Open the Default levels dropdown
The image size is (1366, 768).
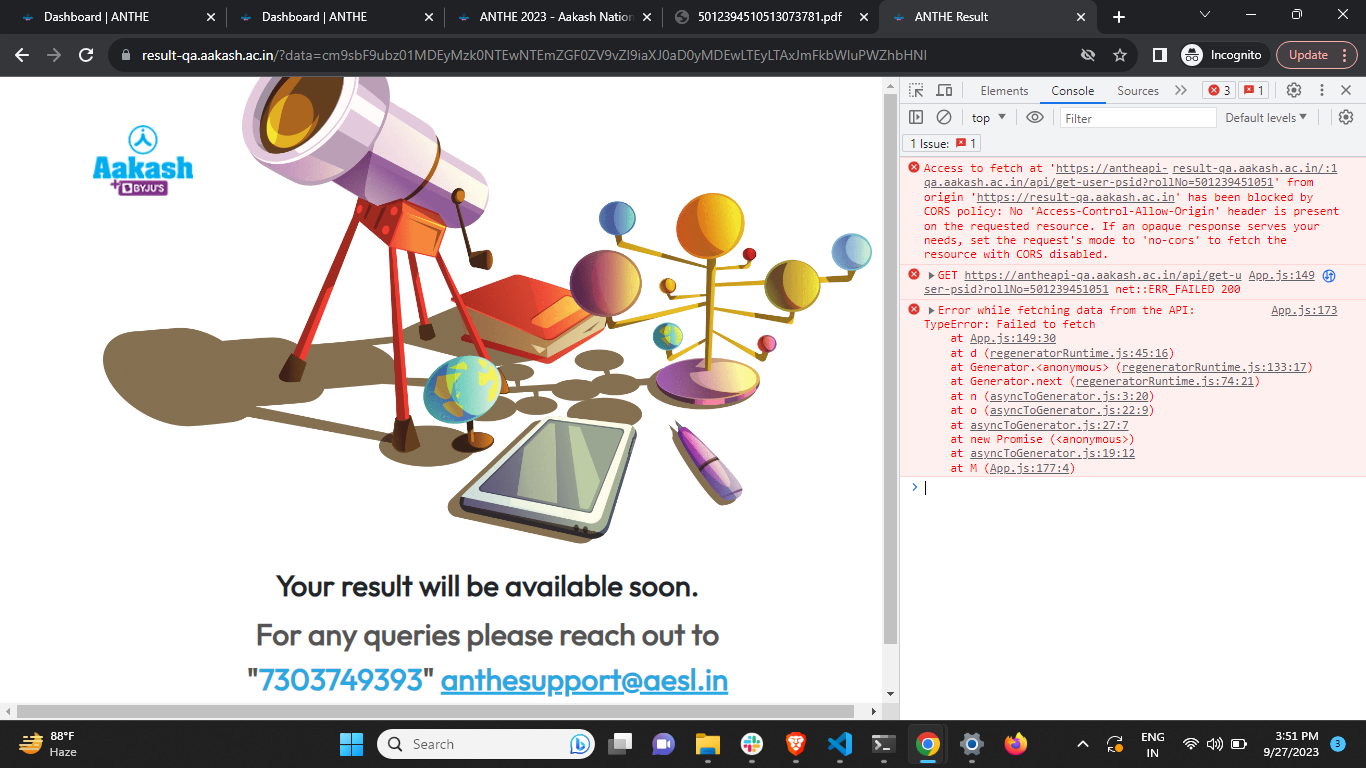[x=1264, y=117]
